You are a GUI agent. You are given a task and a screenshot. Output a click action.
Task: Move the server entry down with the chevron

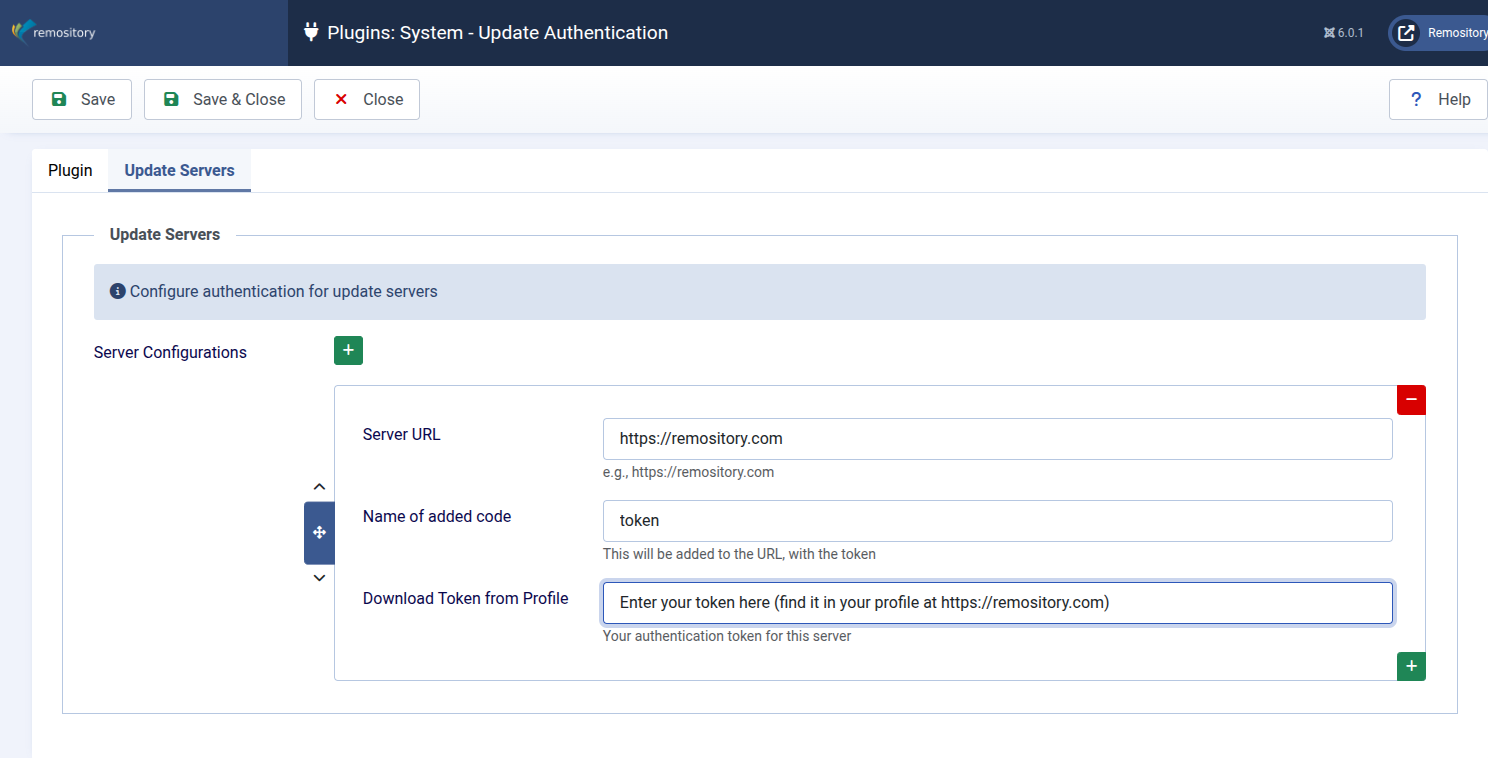tap(319, 578)
